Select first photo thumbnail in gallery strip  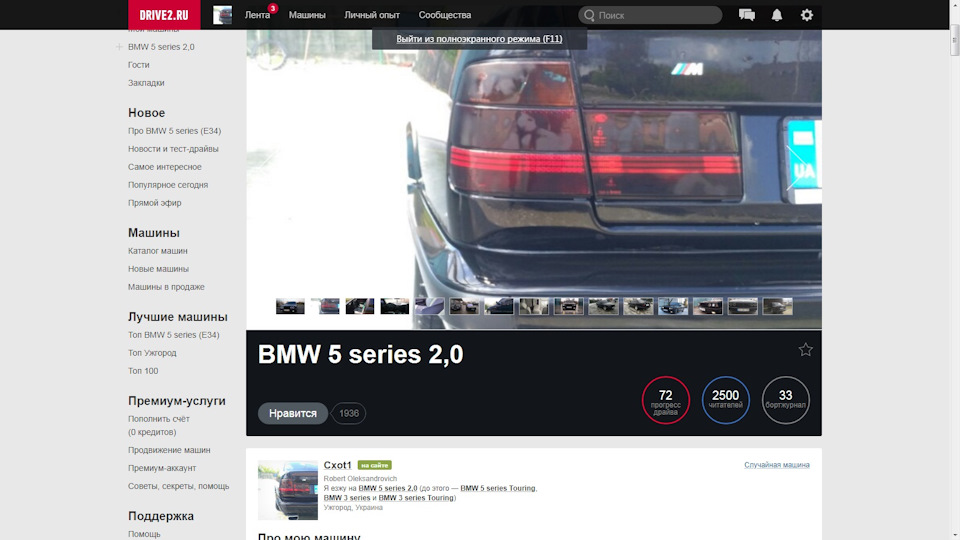tap(290, 306)
